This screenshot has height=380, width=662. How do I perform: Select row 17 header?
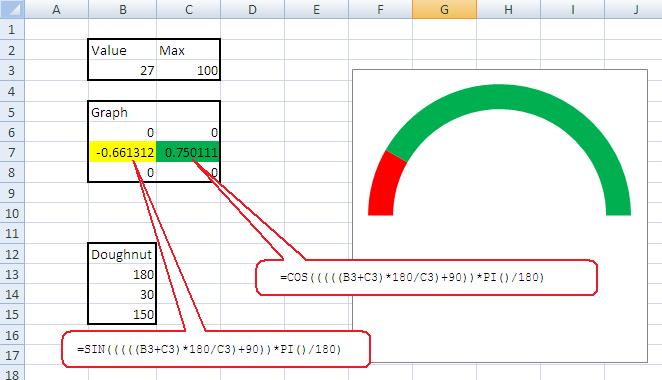(x=12, y=356)
